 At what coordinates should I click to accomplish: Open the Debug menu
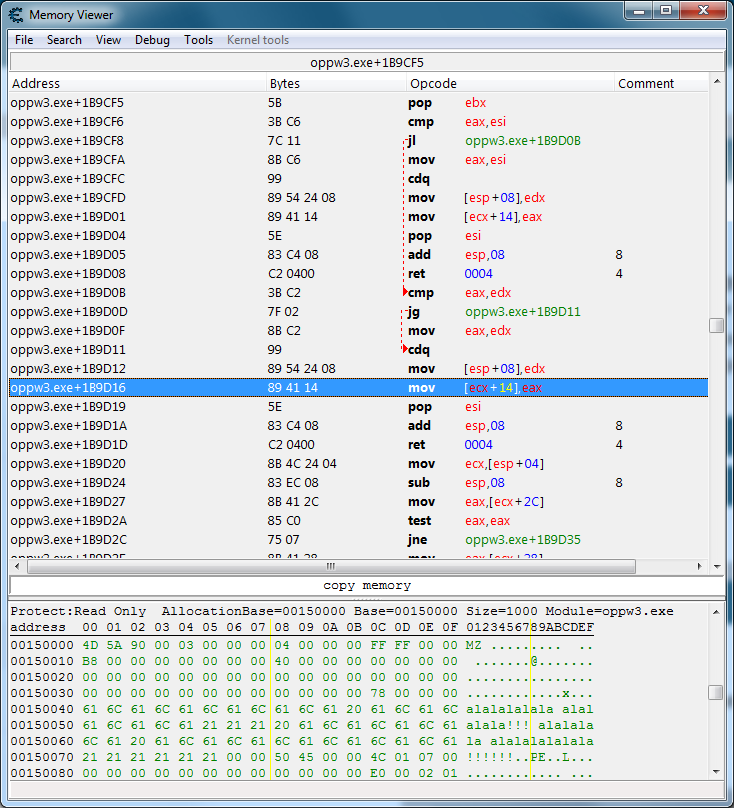point(152,40)
